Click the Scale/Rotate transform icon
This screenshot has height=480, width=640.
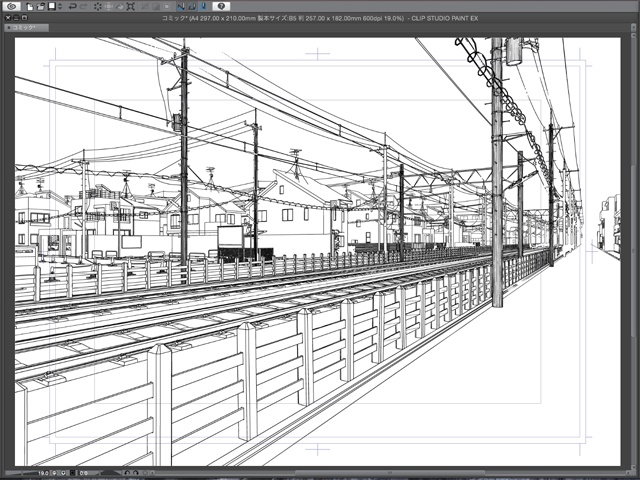coord(130,6)
